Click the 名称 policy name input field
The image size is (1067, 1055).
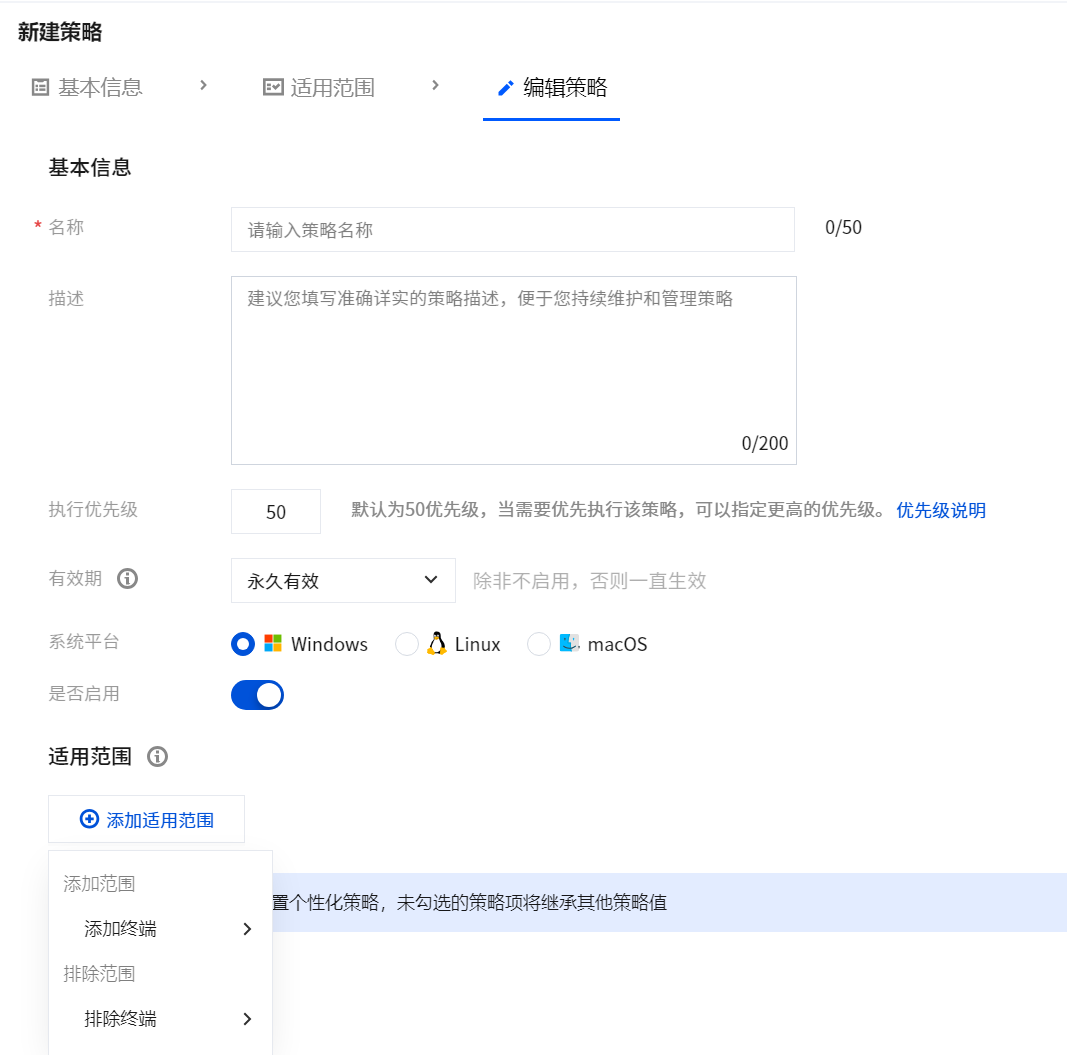coord(512,230)
